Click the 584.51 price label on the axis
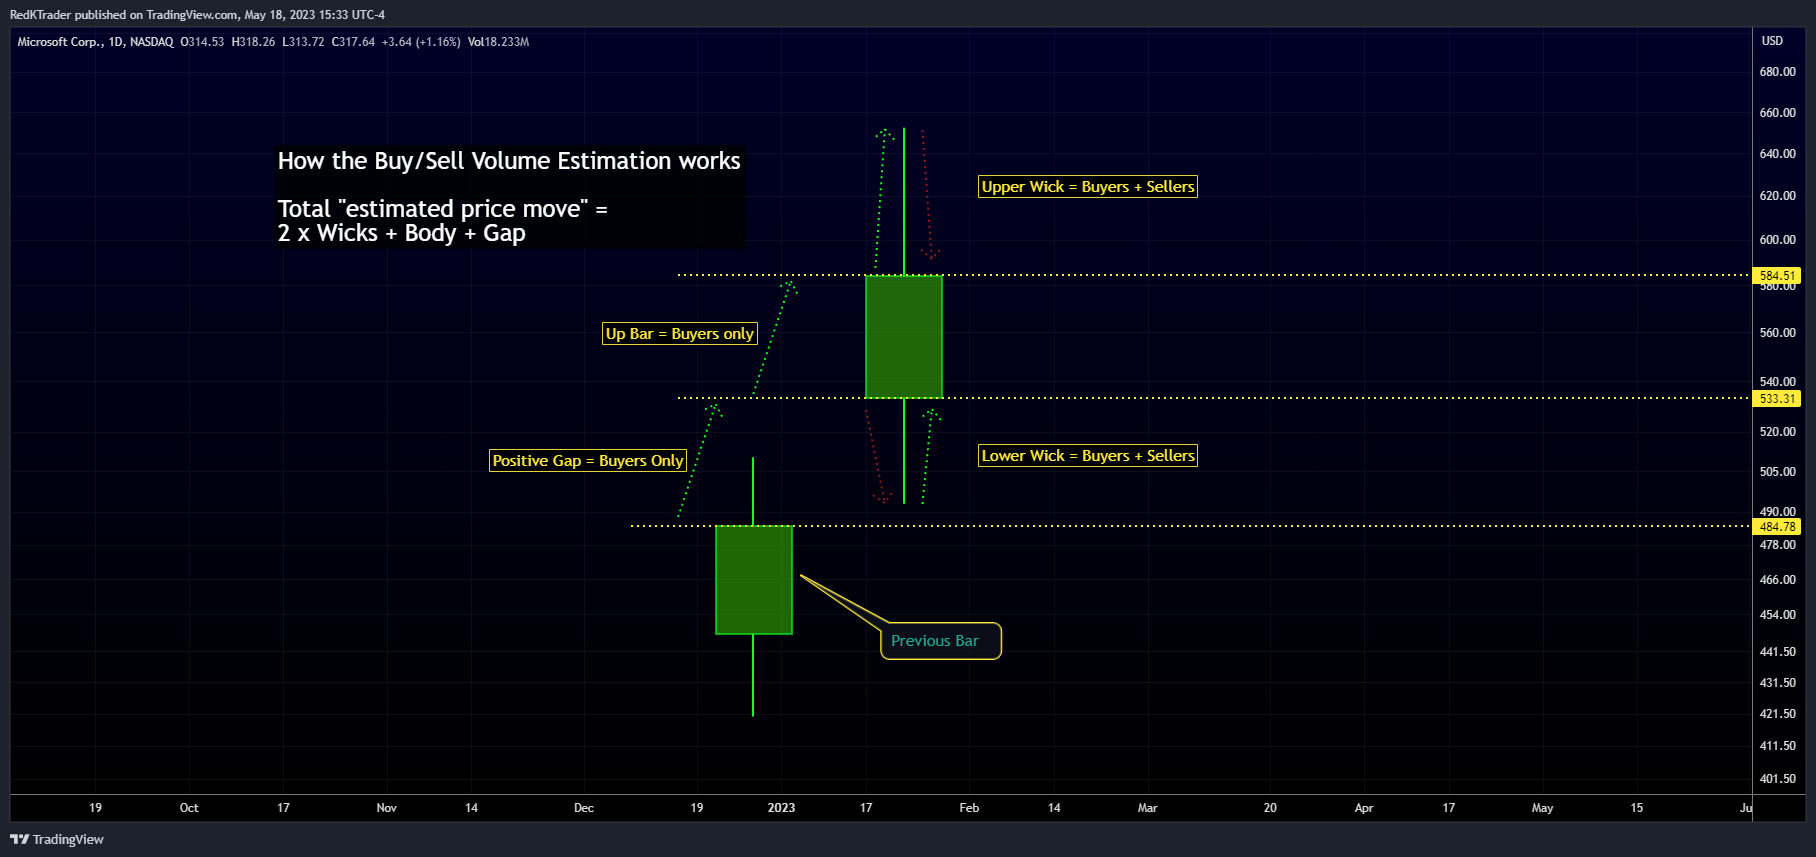This screenshot has height=857, width=1816. click(x=1777, y=275)
